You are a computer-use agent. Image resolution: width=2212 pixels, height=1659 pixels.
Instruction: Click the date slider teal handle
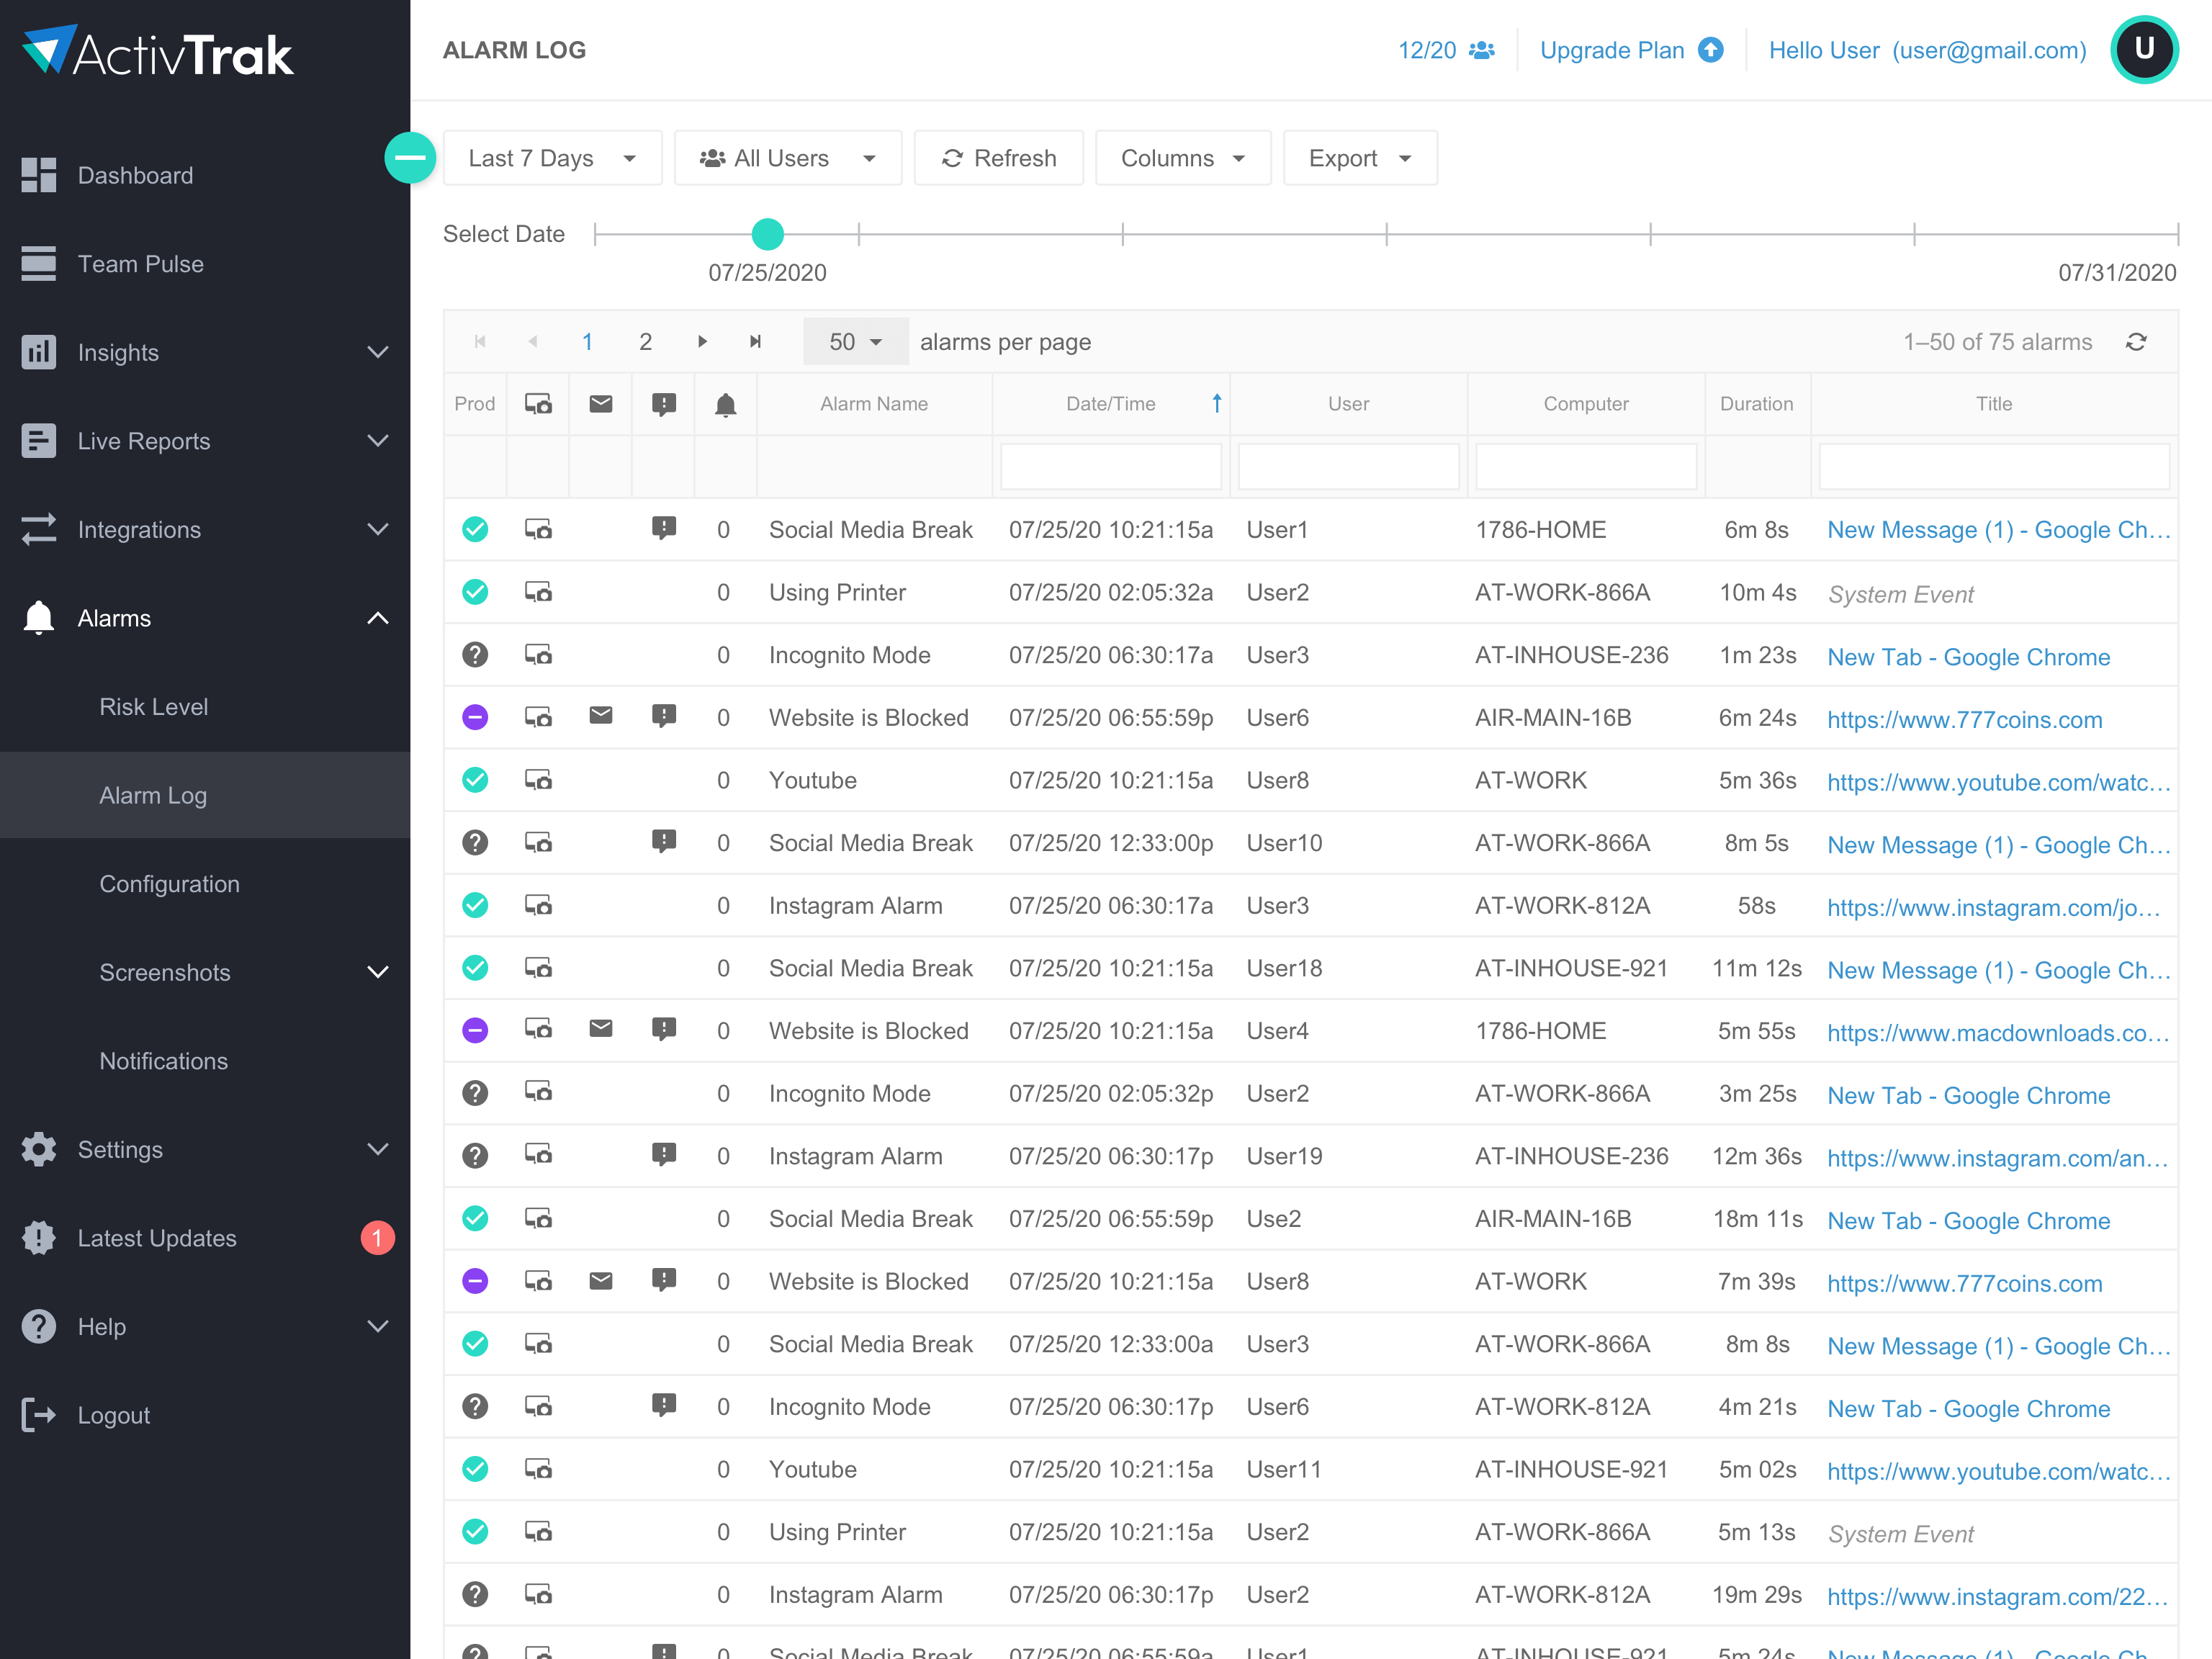point(767,234)
